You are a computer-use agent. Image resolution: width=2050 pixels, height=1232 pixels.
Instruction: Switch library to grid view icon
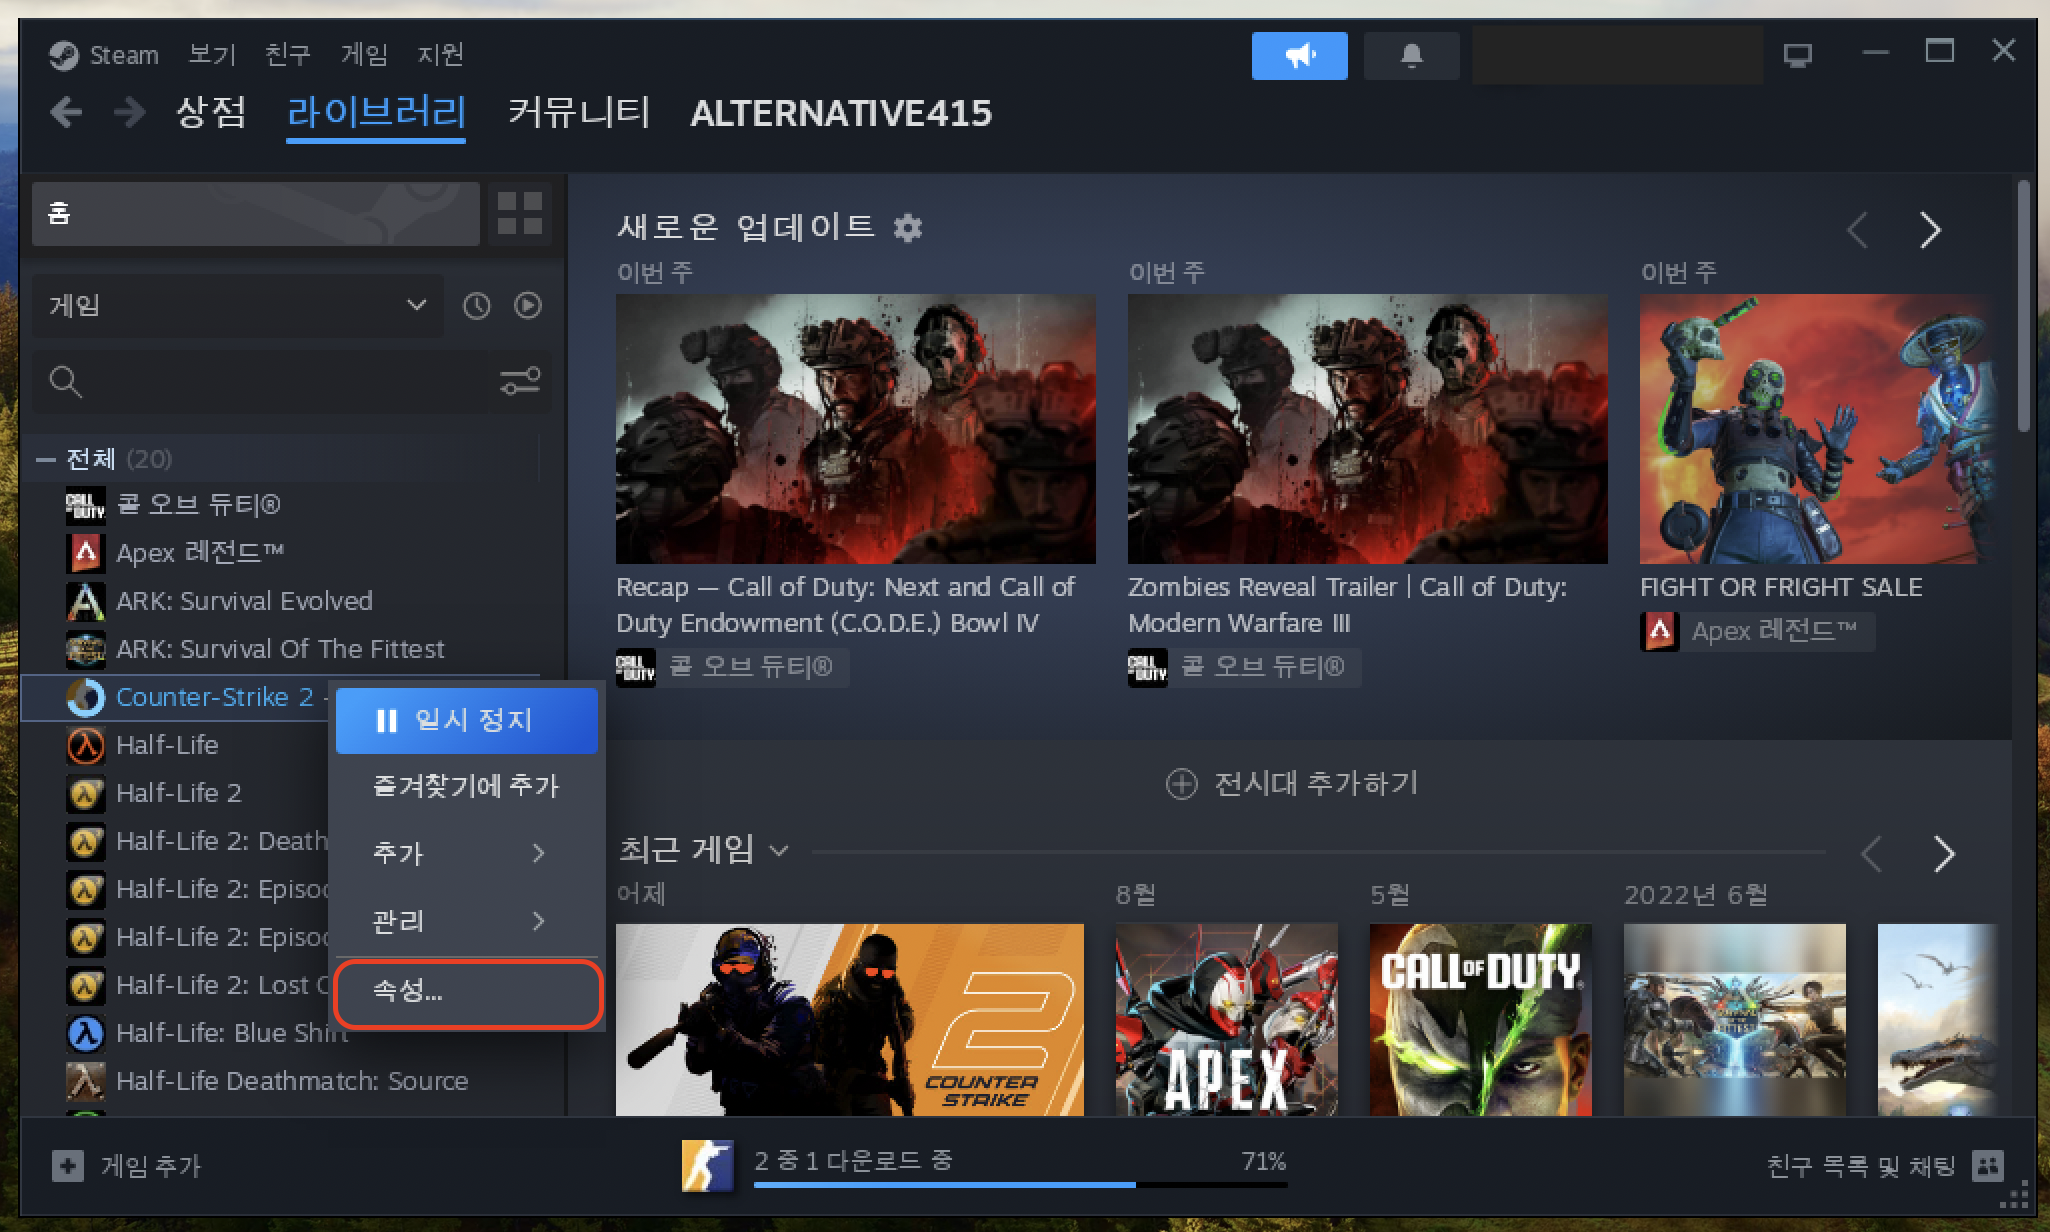[520, 213]
